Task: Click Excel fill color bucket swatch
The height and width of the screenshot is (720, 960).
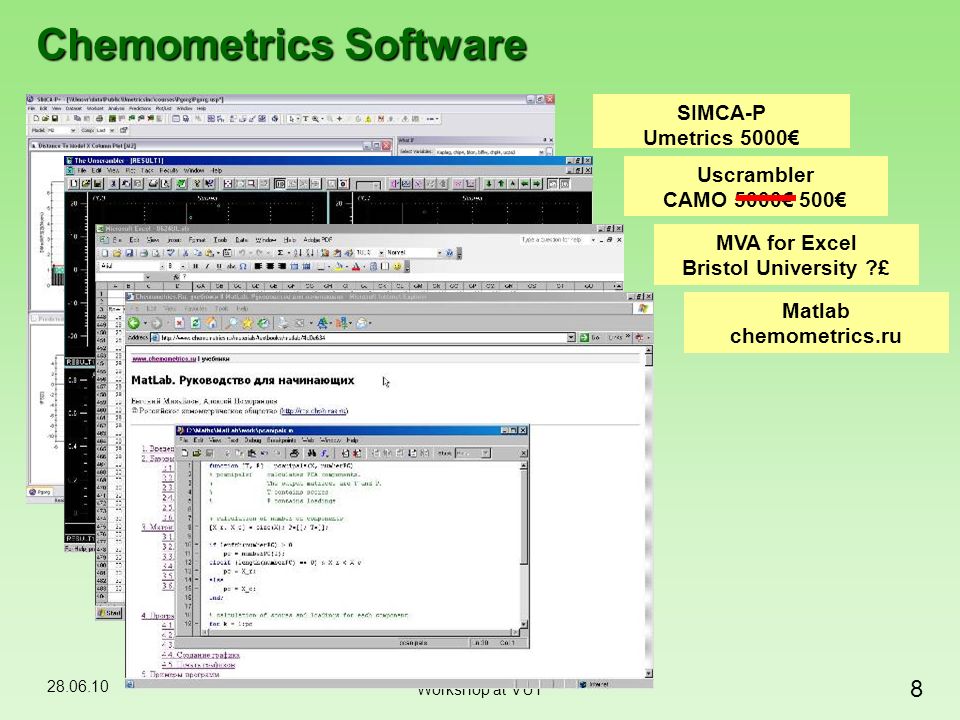Action: pos(340,266)
